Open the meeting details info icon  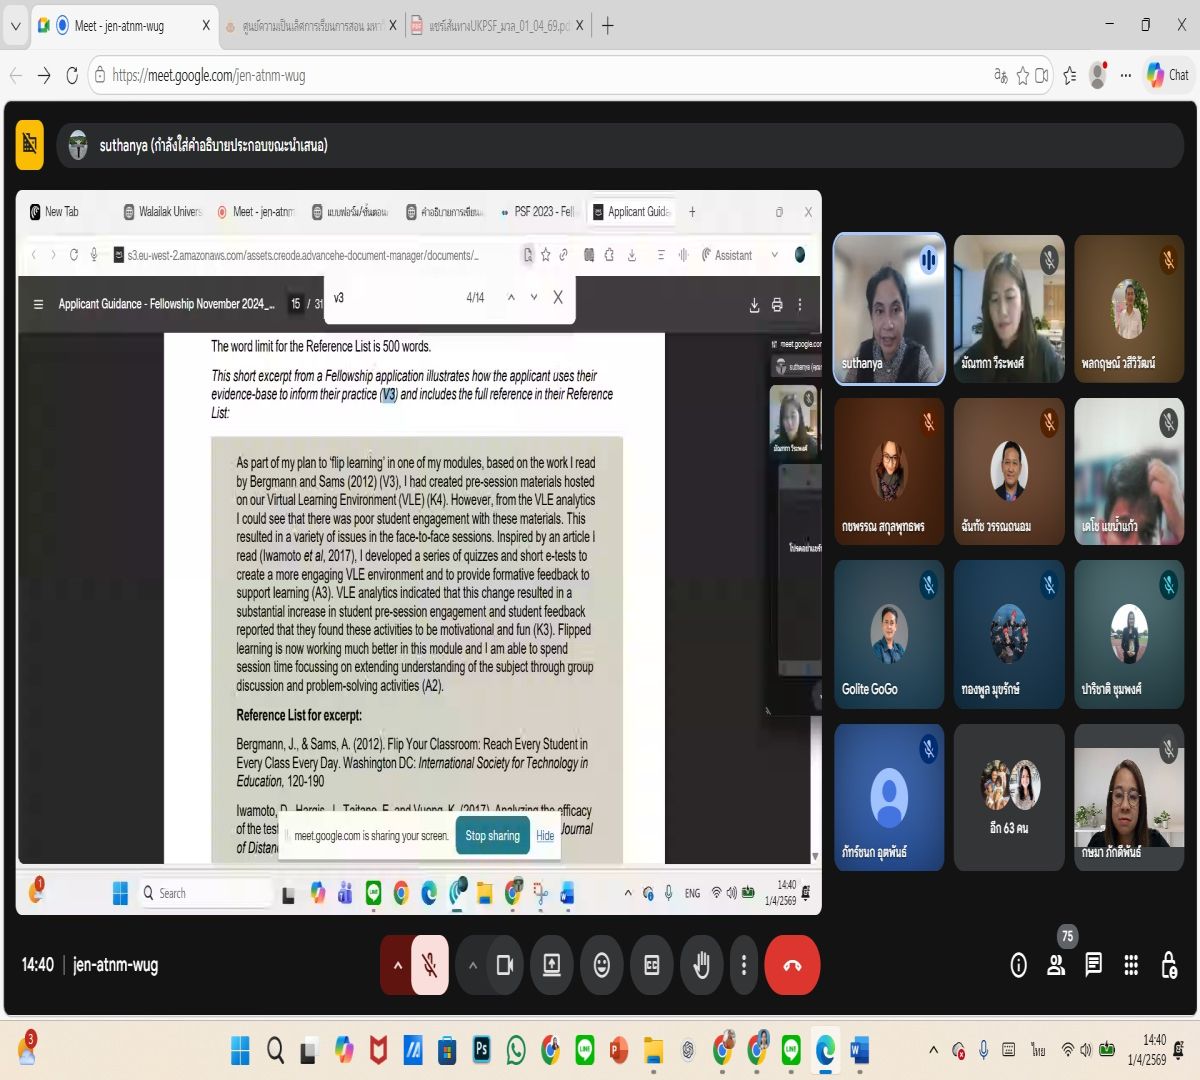[x=1018, y=965]
